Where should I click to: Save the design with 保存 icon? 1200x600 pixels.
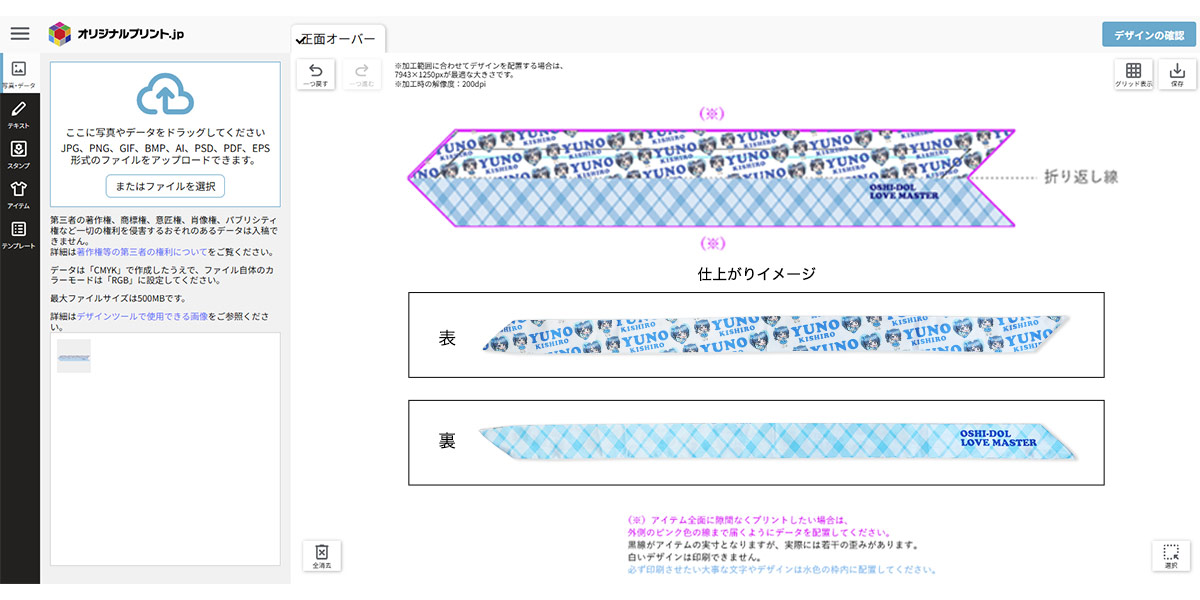(1177, 75)
